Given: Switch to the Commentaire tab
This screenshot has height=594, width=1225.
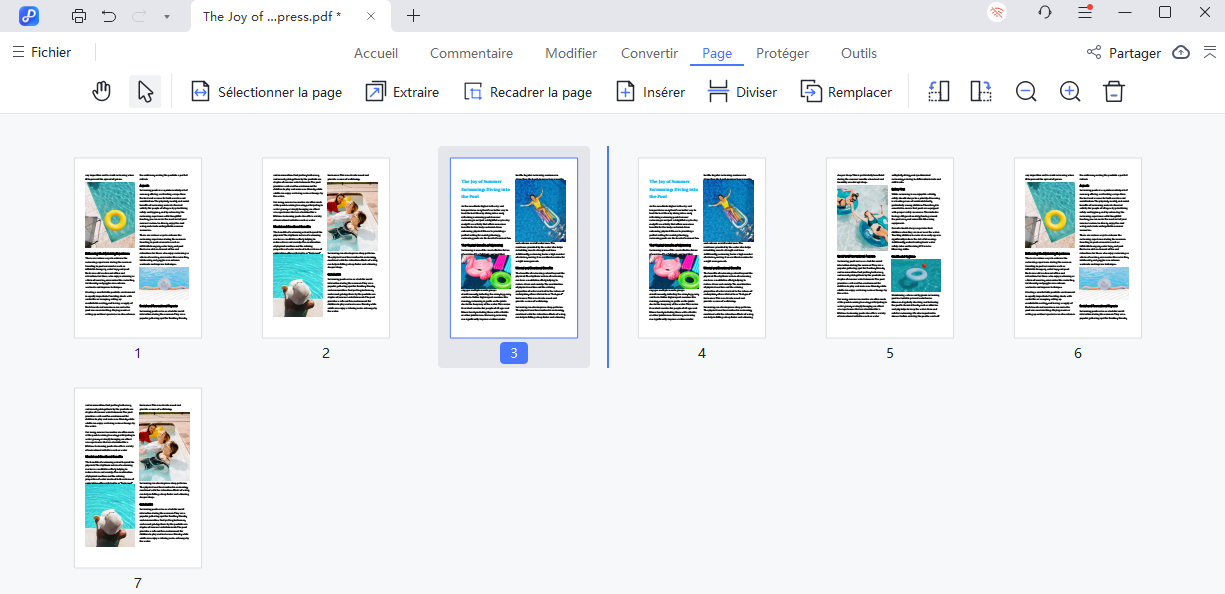Looking at the screenshot, I should 471,53.
